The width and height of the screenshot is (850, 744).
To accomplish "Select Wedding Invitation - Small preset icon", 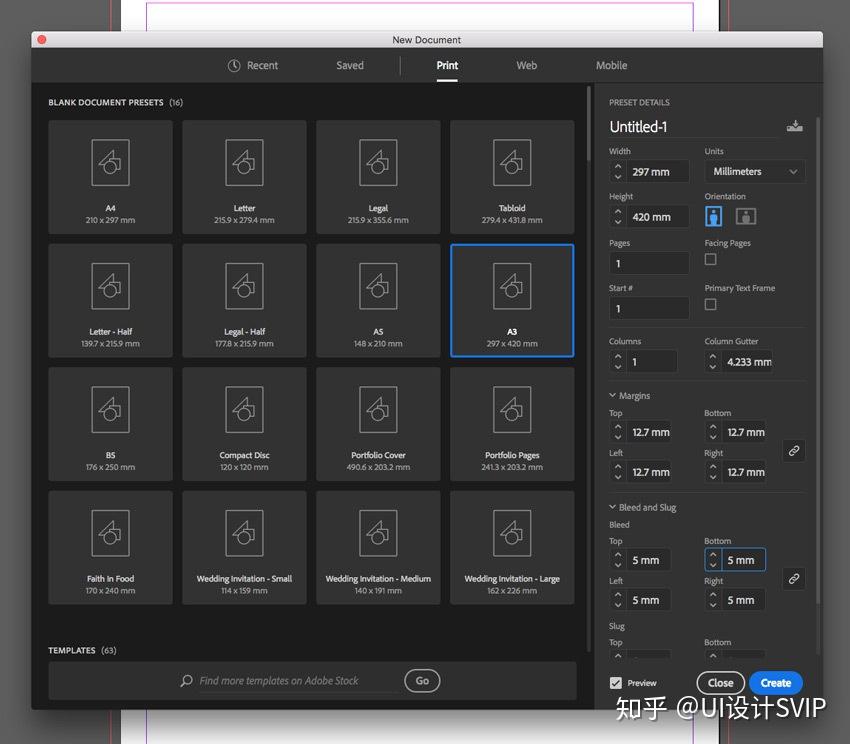I will click(244, 533).
